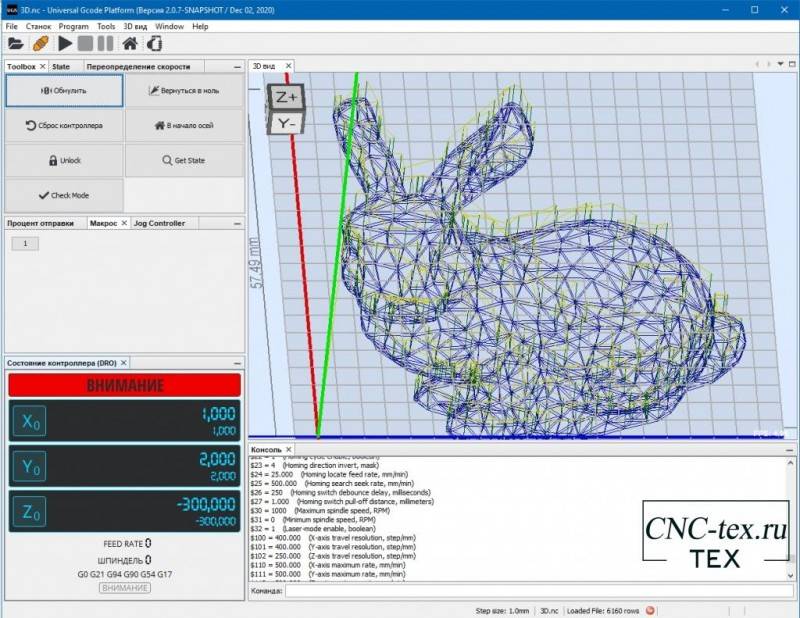800x618 pixels.
Task: Minimize the DRO panel
Action: (x=237, y=363)
